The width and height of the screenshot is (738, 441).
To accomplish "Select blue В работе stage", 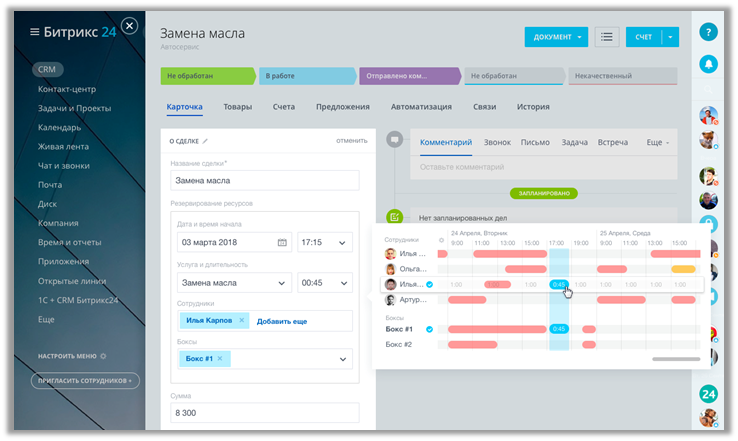I will 307,76.
